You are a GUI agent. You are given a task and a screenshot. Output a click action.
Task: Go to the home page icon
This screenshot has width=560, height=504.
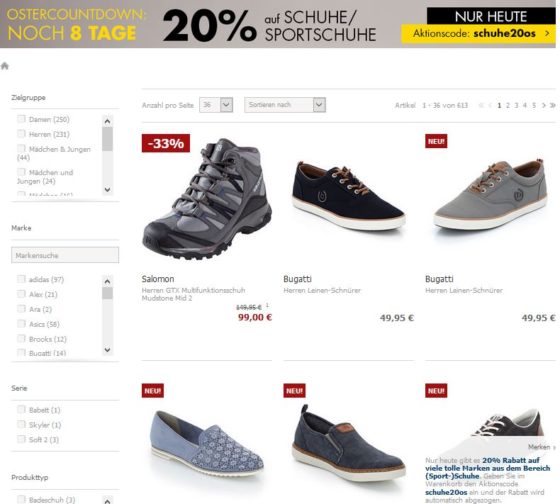5,66
